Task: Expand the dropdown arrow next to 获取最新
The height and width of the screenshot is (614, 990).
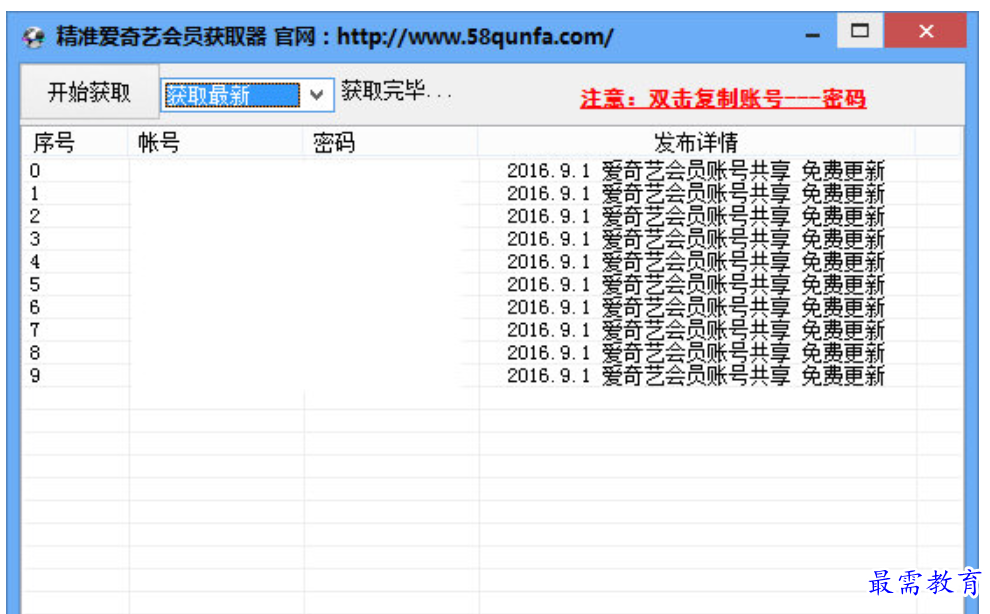Action: (x=317, y=95)
